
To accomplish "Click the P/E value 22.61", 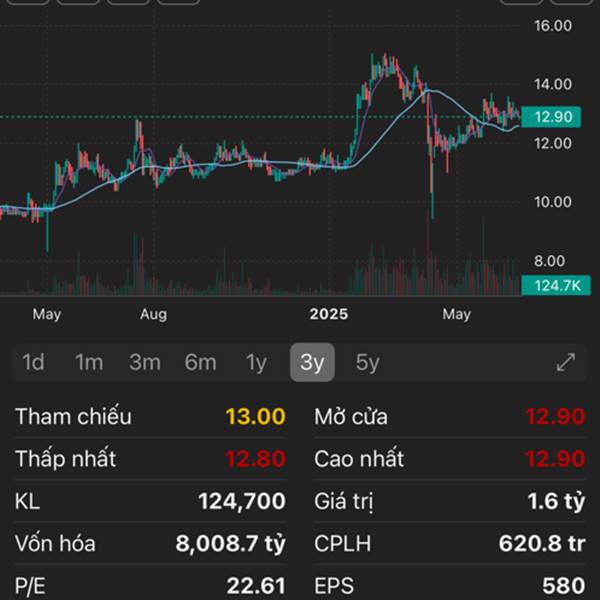I will pyautogui.click(x=256, y=585).
